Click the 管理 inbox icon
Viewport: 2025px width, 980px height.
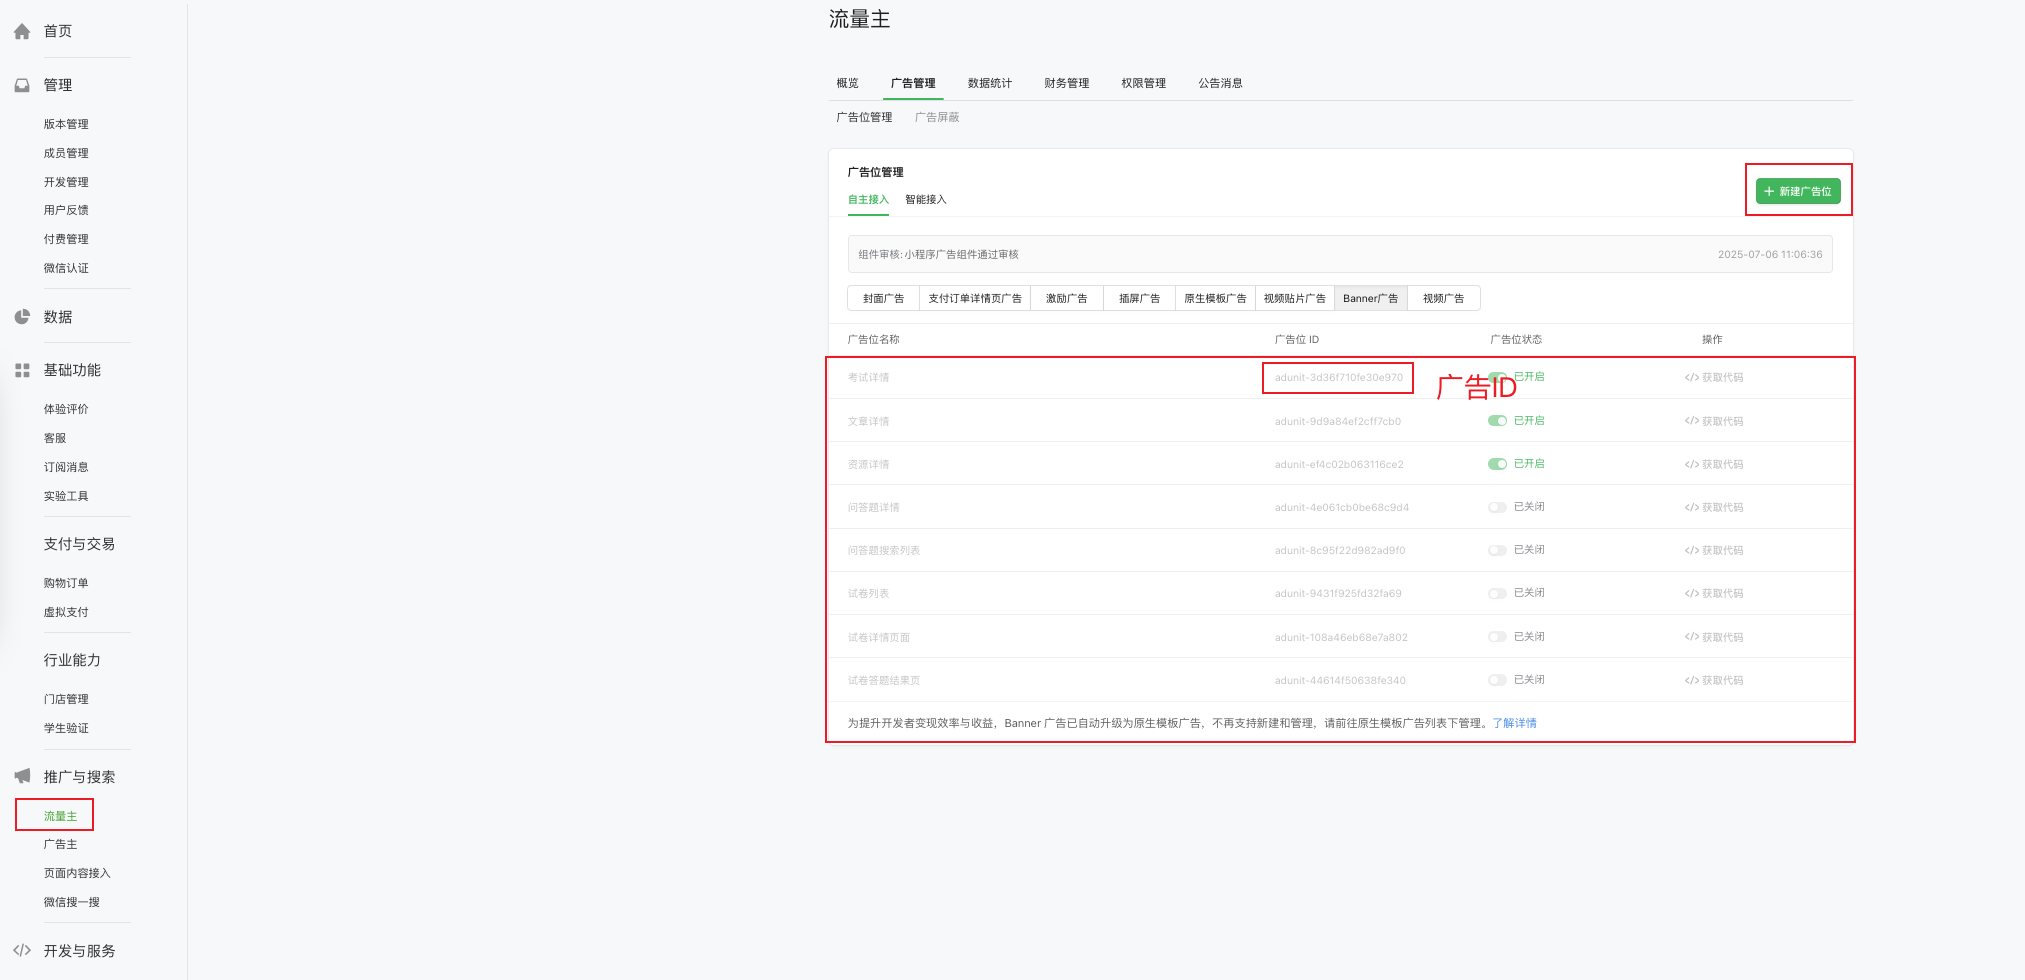[x=22, y=86]
